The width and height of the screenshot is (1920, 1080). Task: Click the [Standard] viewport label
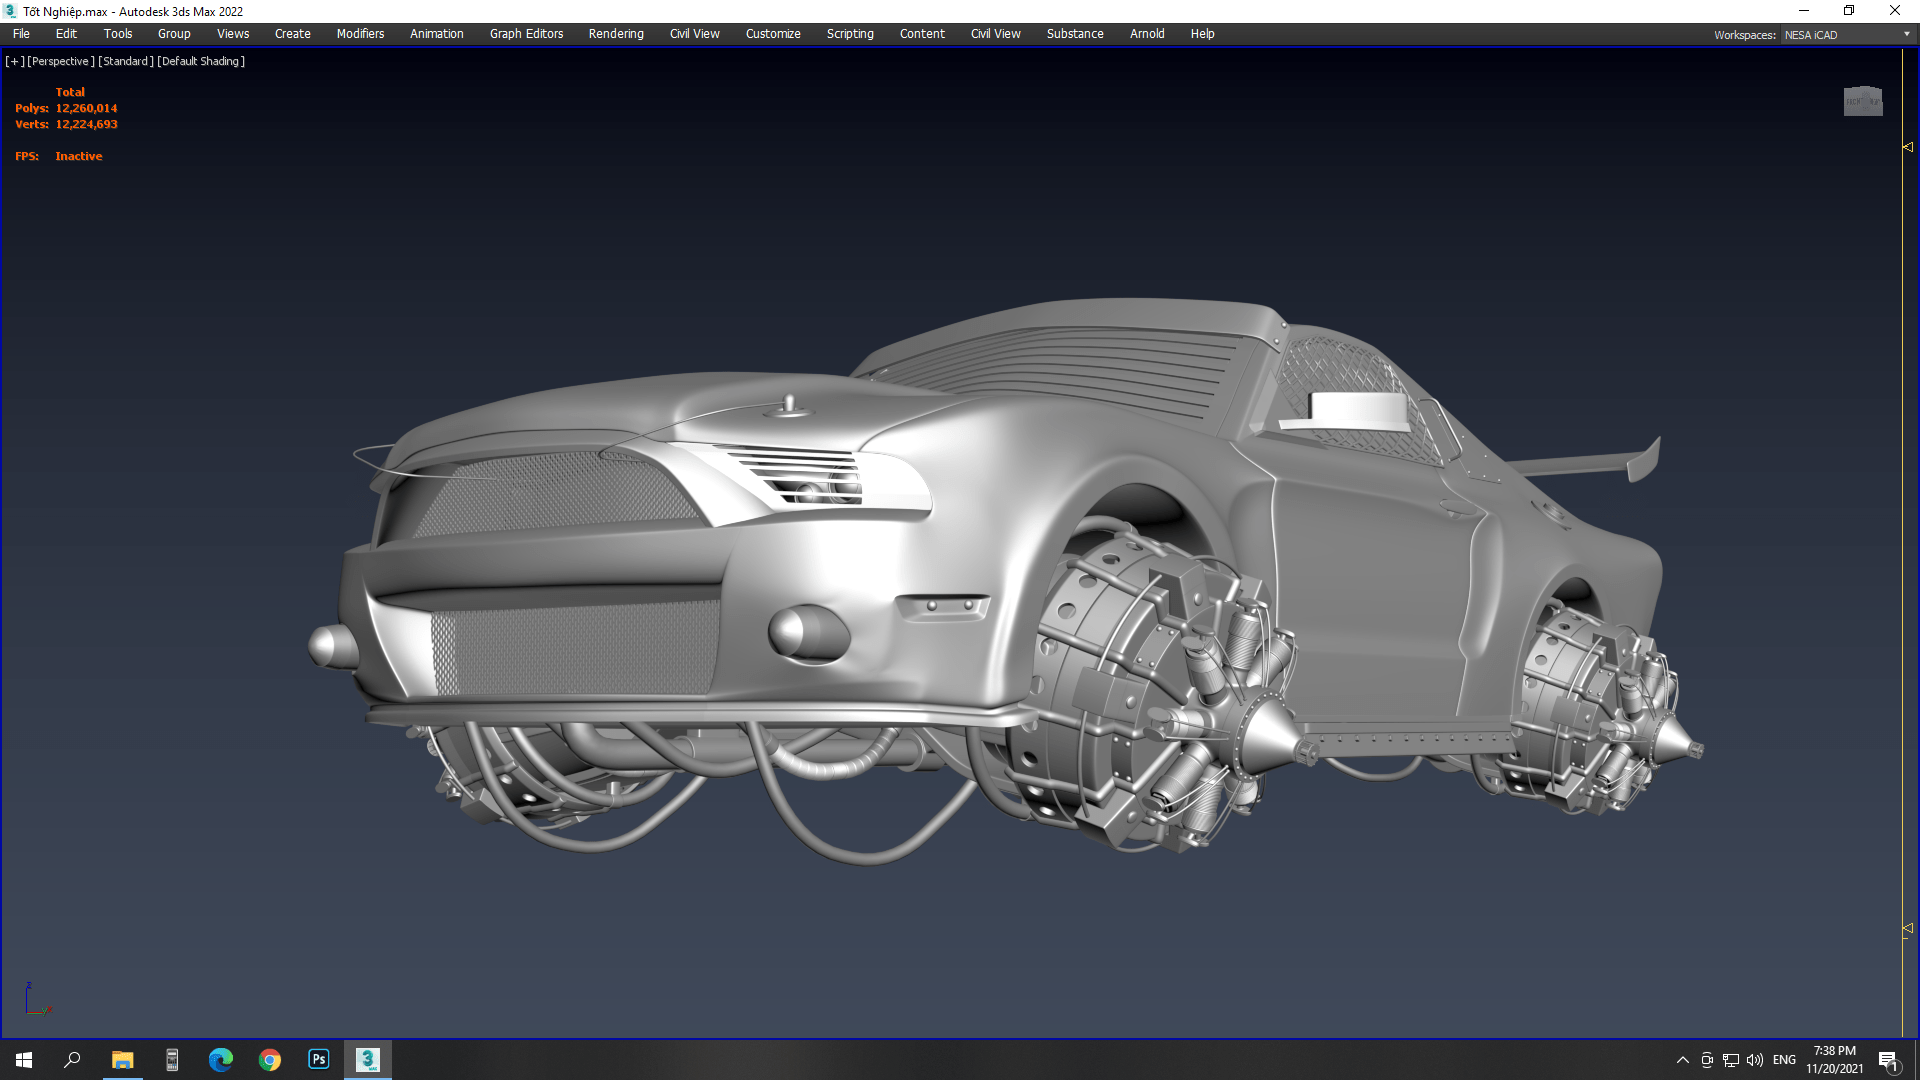click(x=126, y=61)
